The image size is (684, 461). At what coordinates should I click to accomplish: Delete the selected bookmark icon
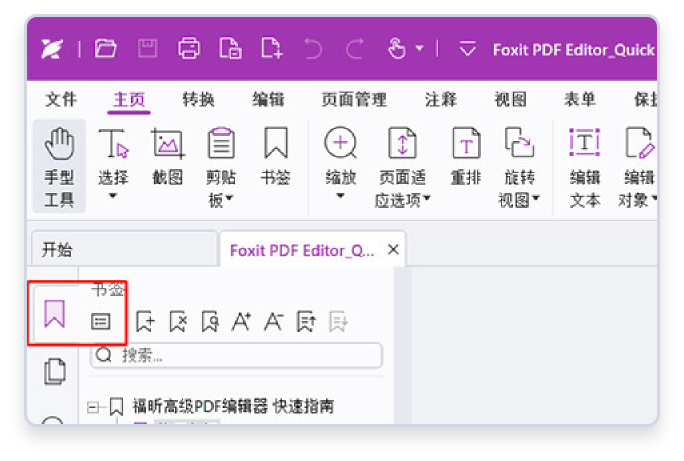(178, 321)
